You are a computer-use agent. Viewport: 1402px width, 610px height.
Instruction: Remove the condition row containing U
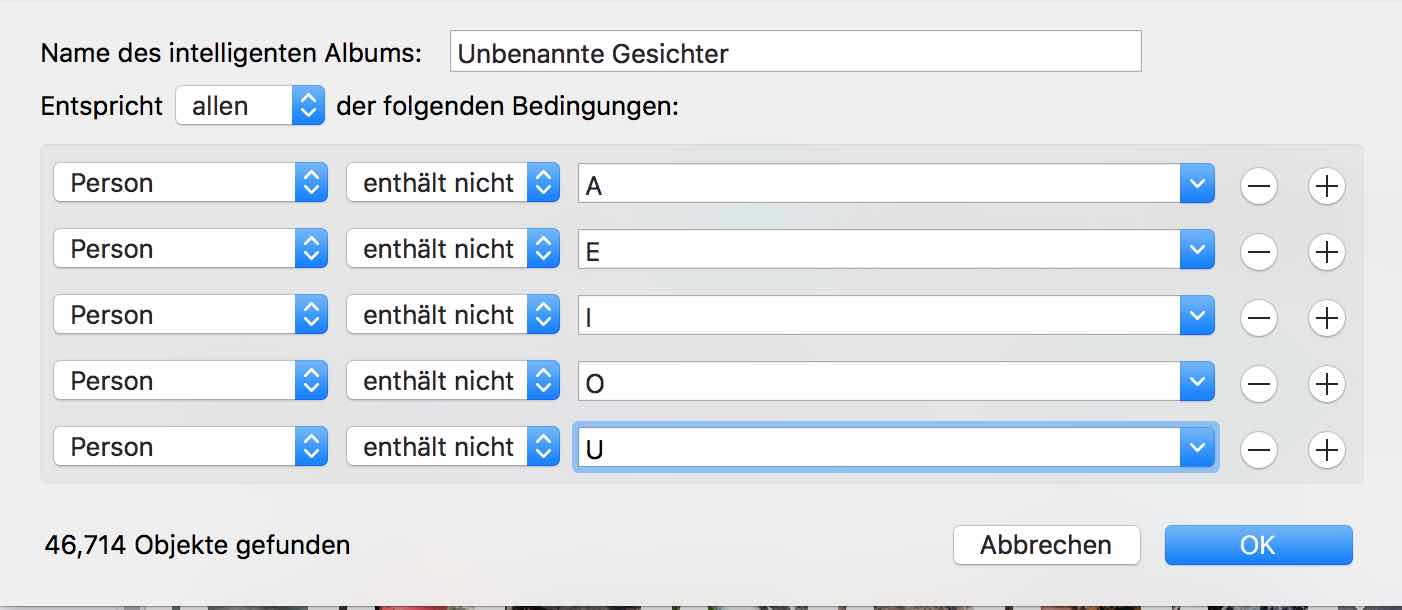(1258, 450)
